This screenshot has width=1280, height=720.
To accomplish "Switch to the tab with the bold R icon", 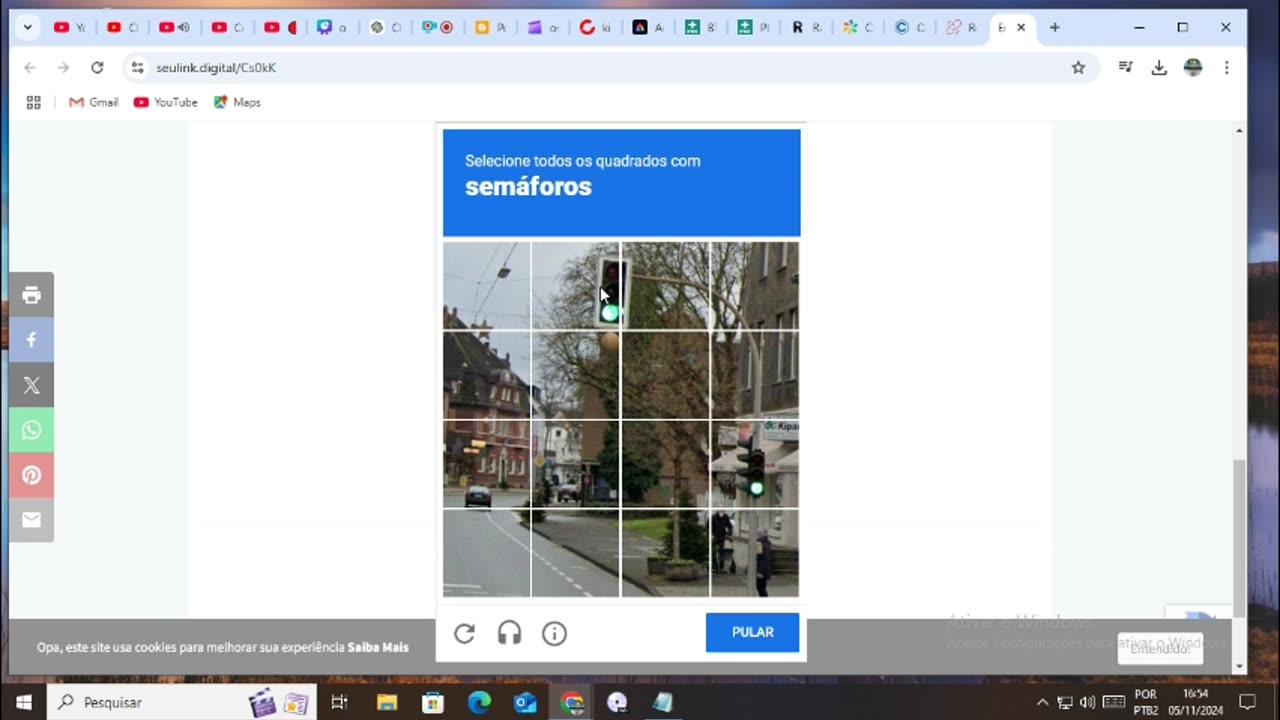I will (x=806, y=27).
